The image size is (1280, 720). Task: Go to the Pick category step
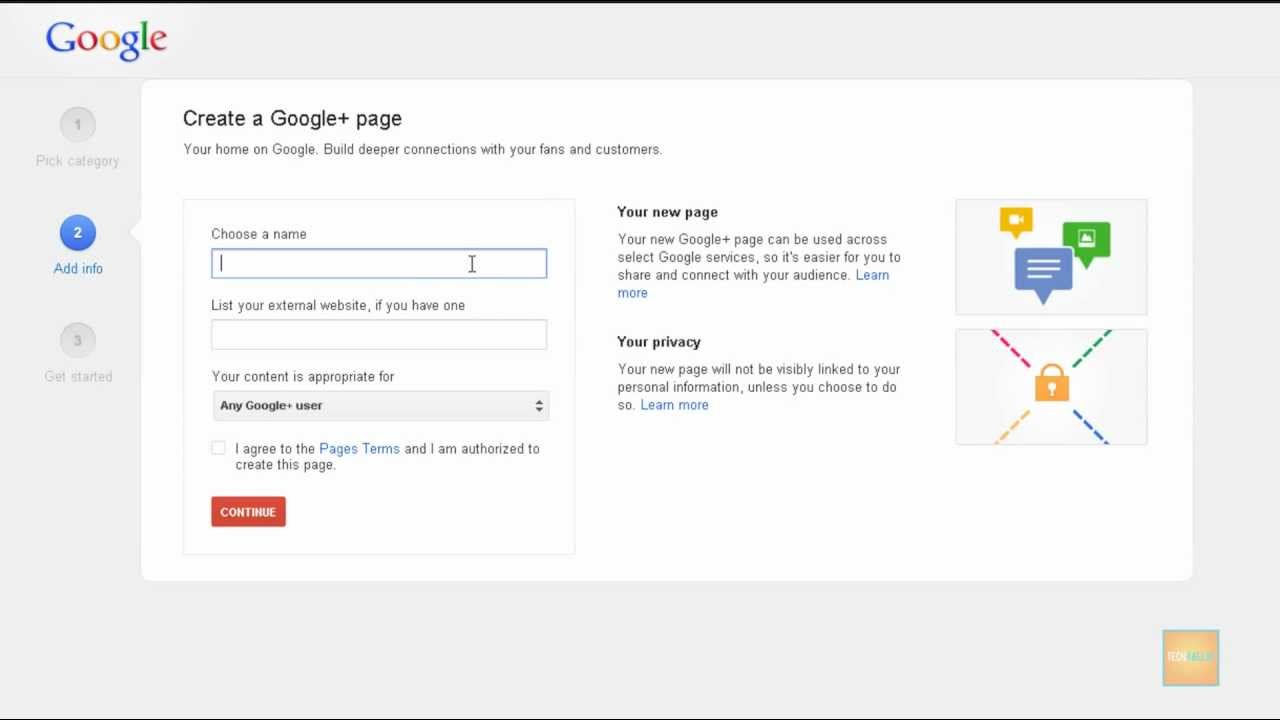[x=77, y=161]
